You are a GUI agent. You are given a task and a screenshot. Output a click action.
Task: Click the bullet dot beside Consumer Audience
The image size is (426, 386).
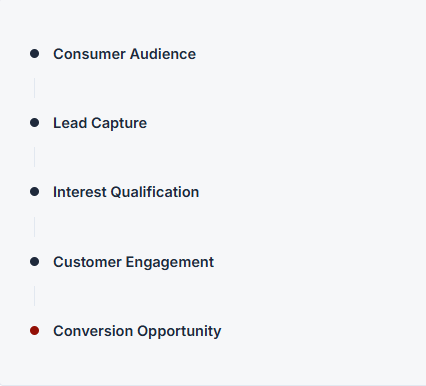coord(34,54)
